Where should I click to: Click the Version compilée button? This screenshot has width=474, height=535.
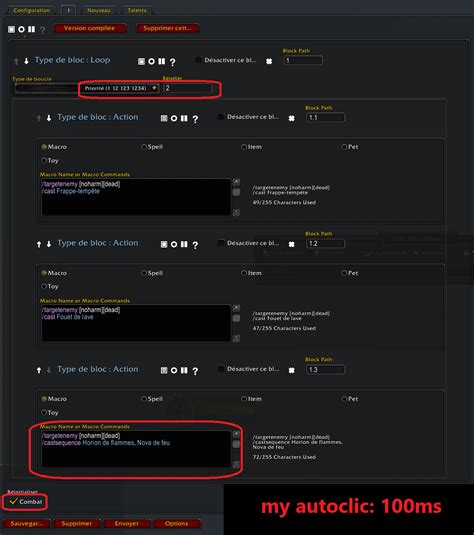pos(90,28)
